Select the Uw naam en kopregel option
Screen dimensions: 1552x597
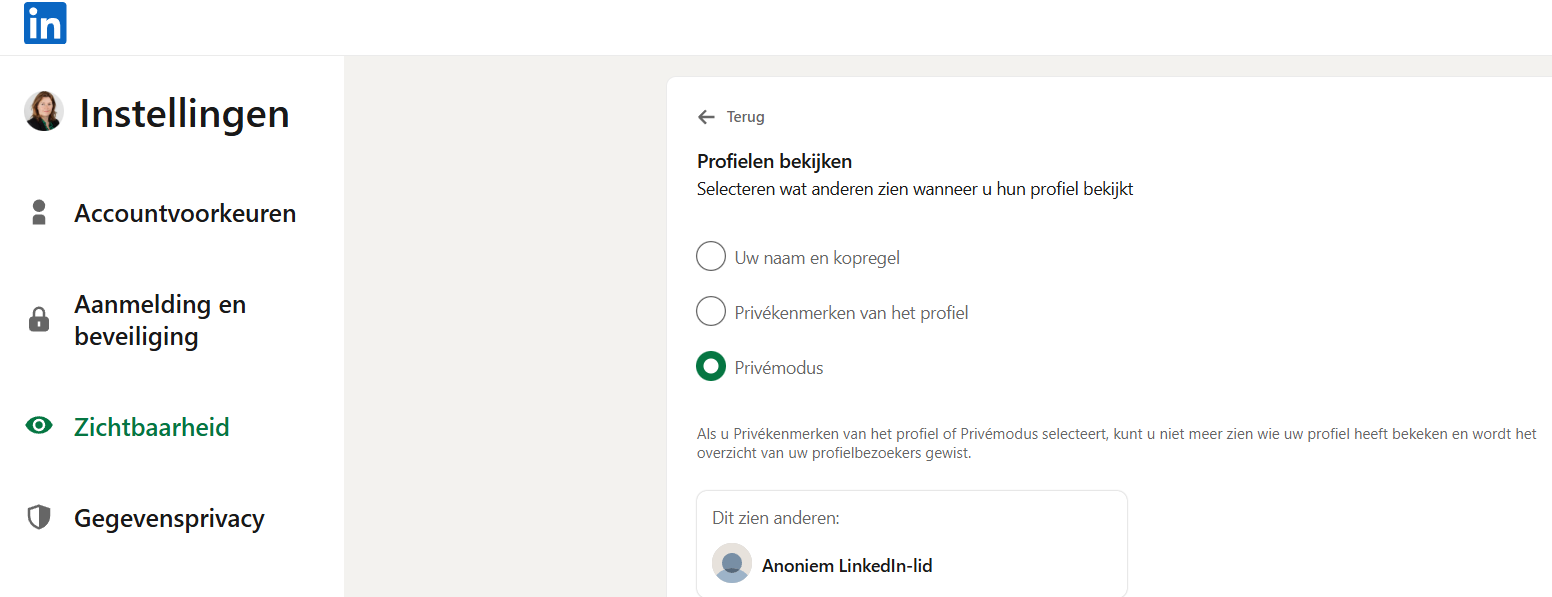pyautogui.click(x=710, y=256)
